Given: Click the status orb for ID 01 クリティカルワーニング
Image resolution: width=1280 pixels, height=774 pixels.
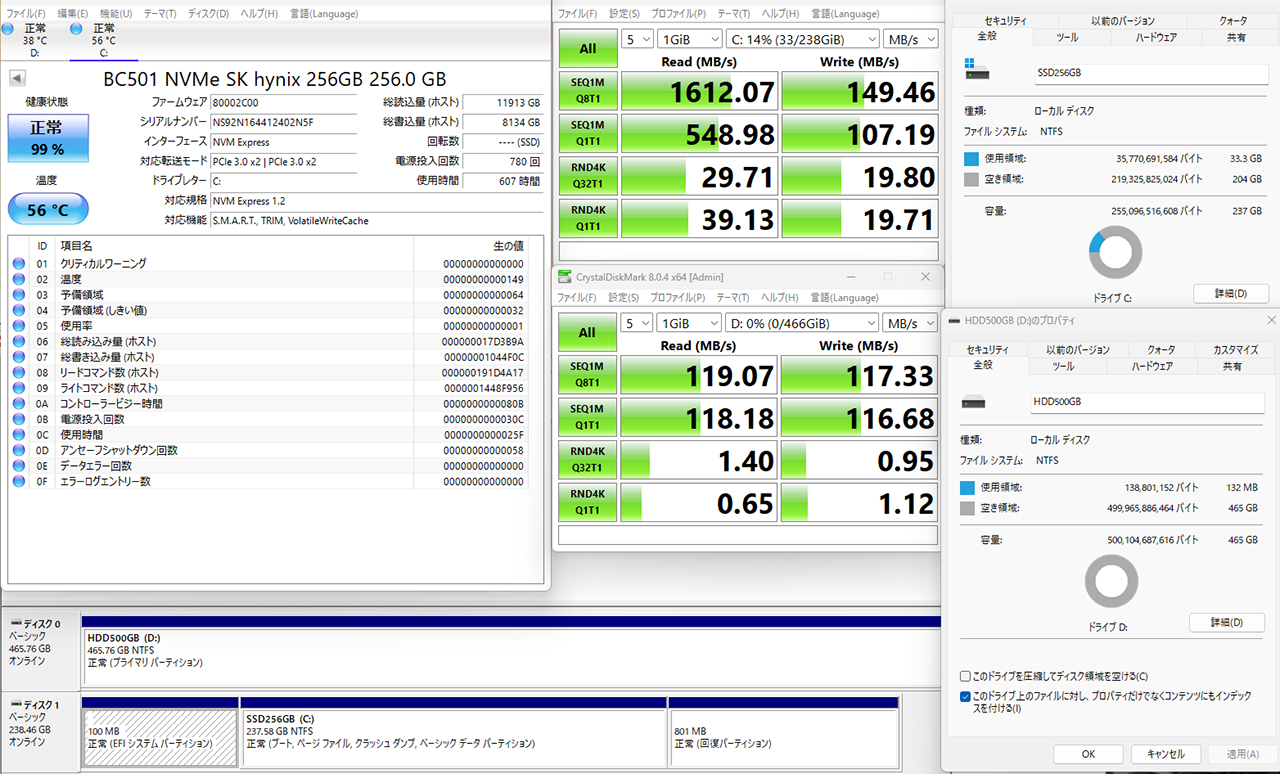Looking at the screenshot, I should click(19, 264).
